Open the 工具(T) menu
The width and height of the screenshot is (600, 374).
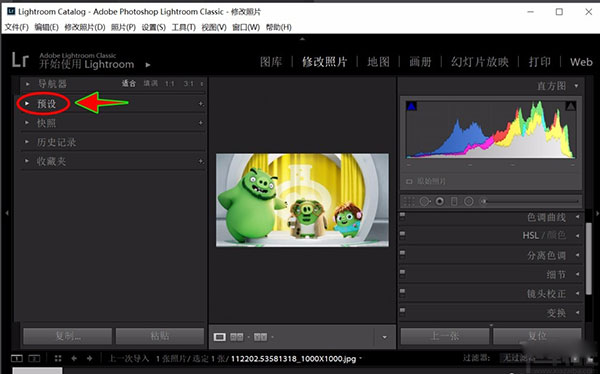point(184,27)
